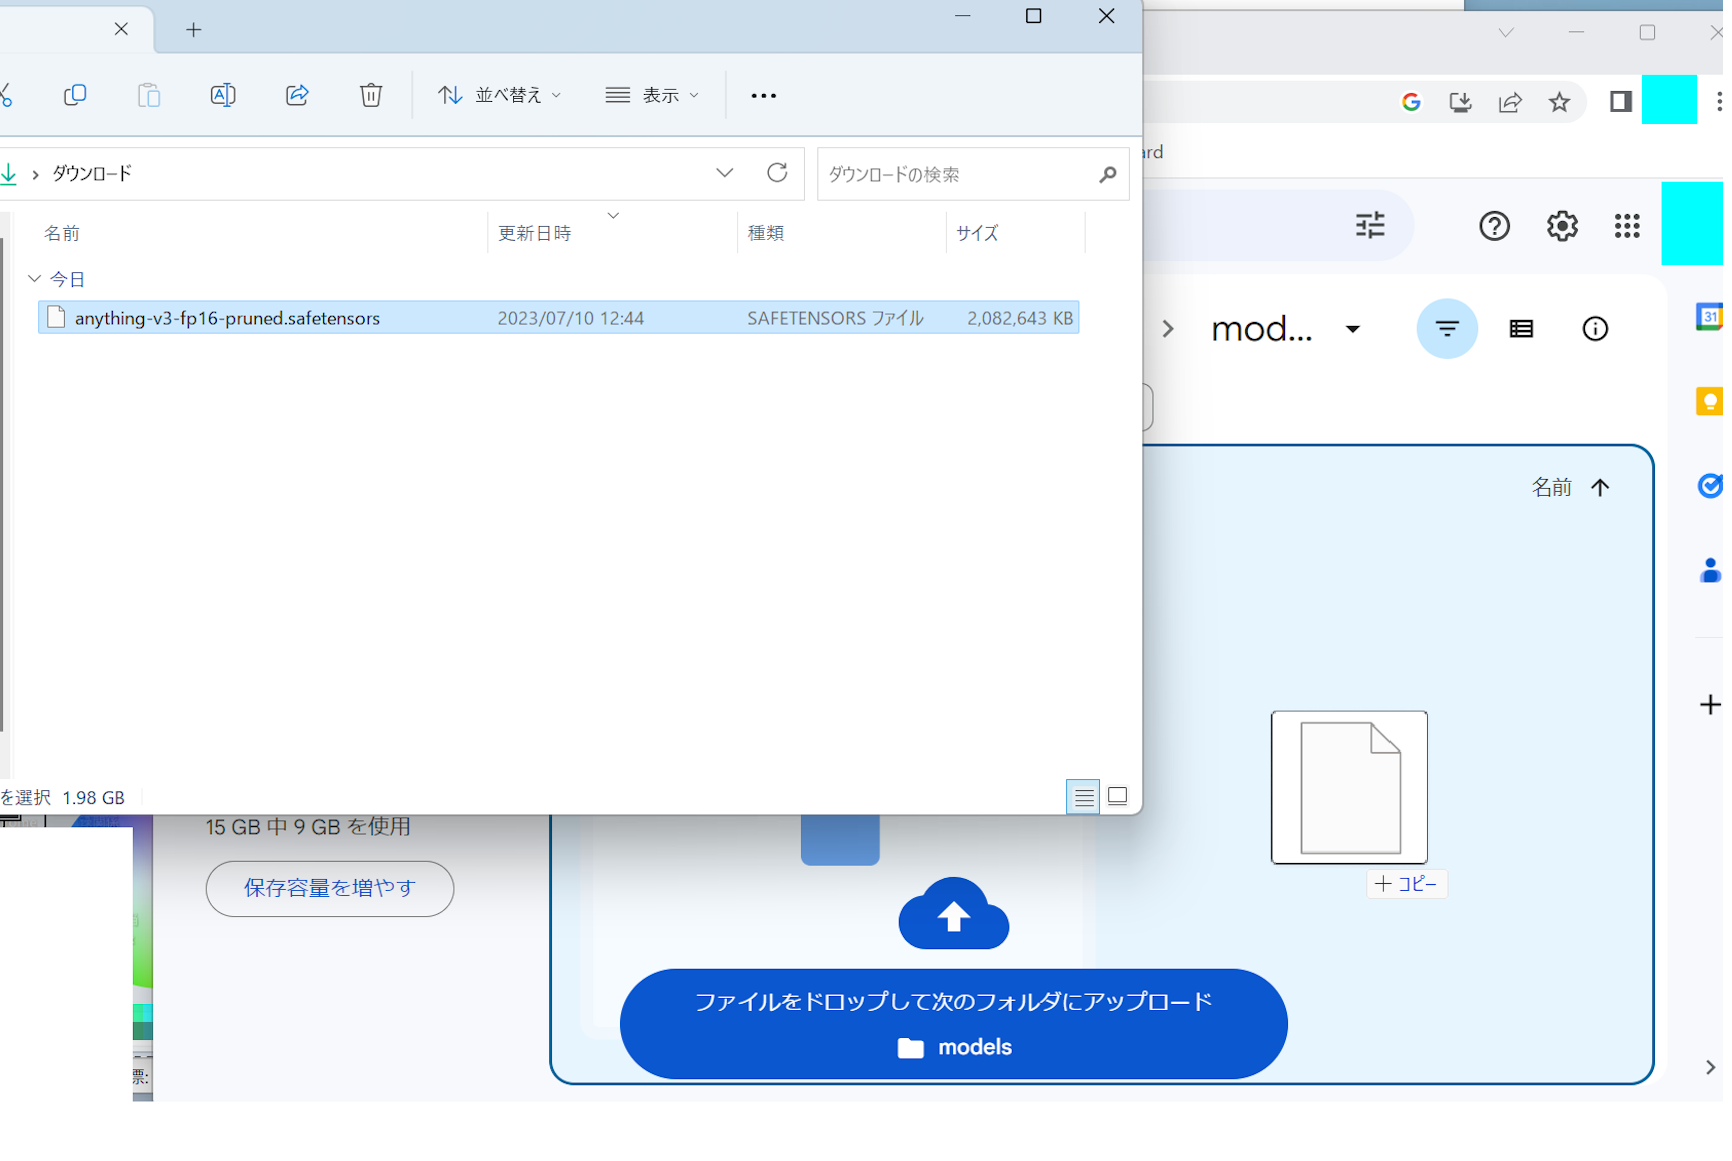Viewport: 1732px width, 1161px height.
Task: Click the rename icon in Explorer toolbar
Action: pos(223,95)
